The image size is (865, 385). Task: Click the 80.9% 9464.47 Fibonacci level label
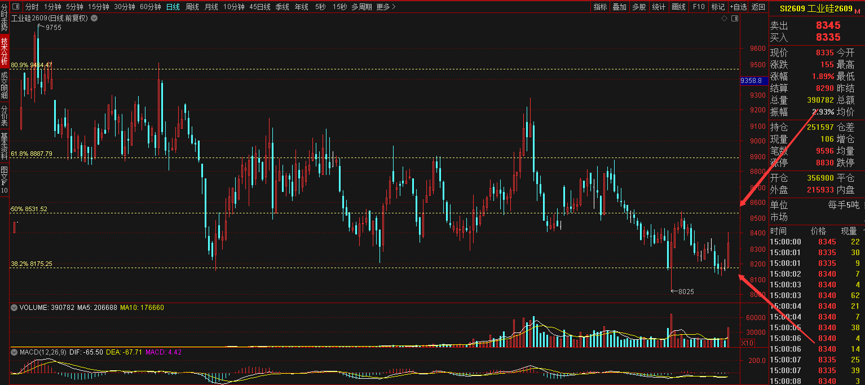click(31, 65)
